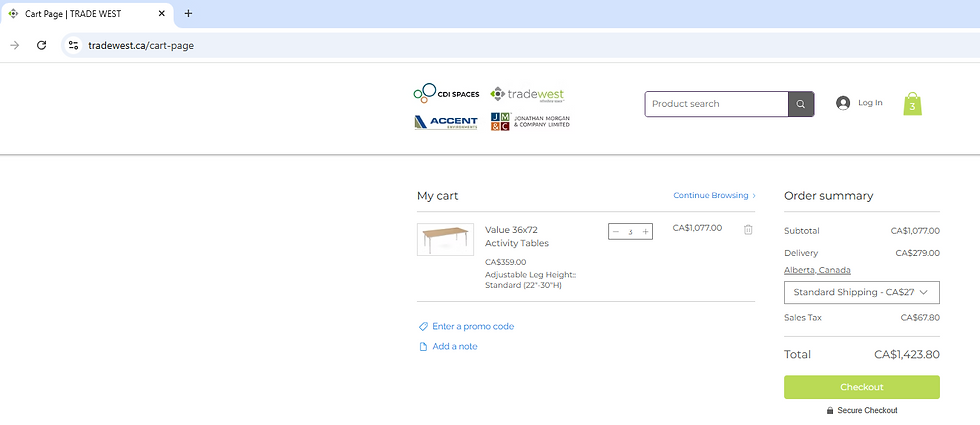This screenshot has width=980, height=425.
Task: Click Continue Browsing link
Action: pos(714,196)
